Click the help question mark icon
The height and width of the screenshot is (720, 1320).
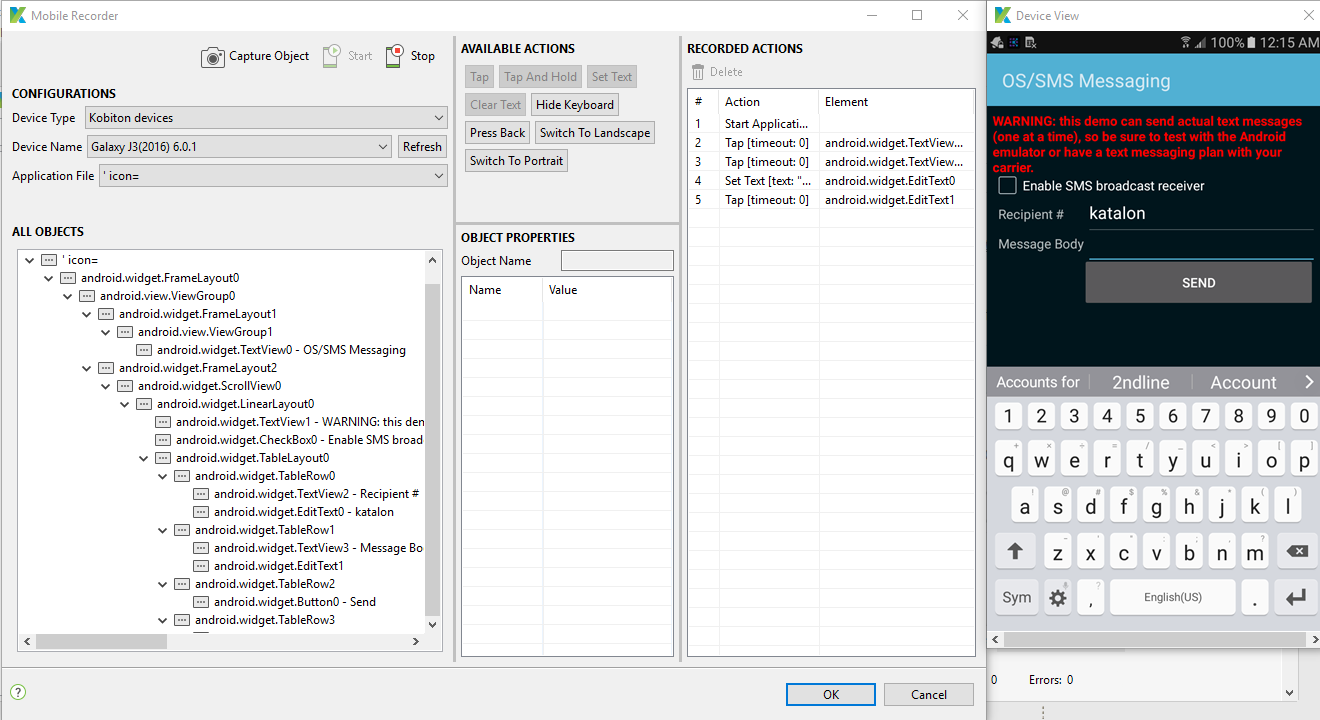click(17, 691)
